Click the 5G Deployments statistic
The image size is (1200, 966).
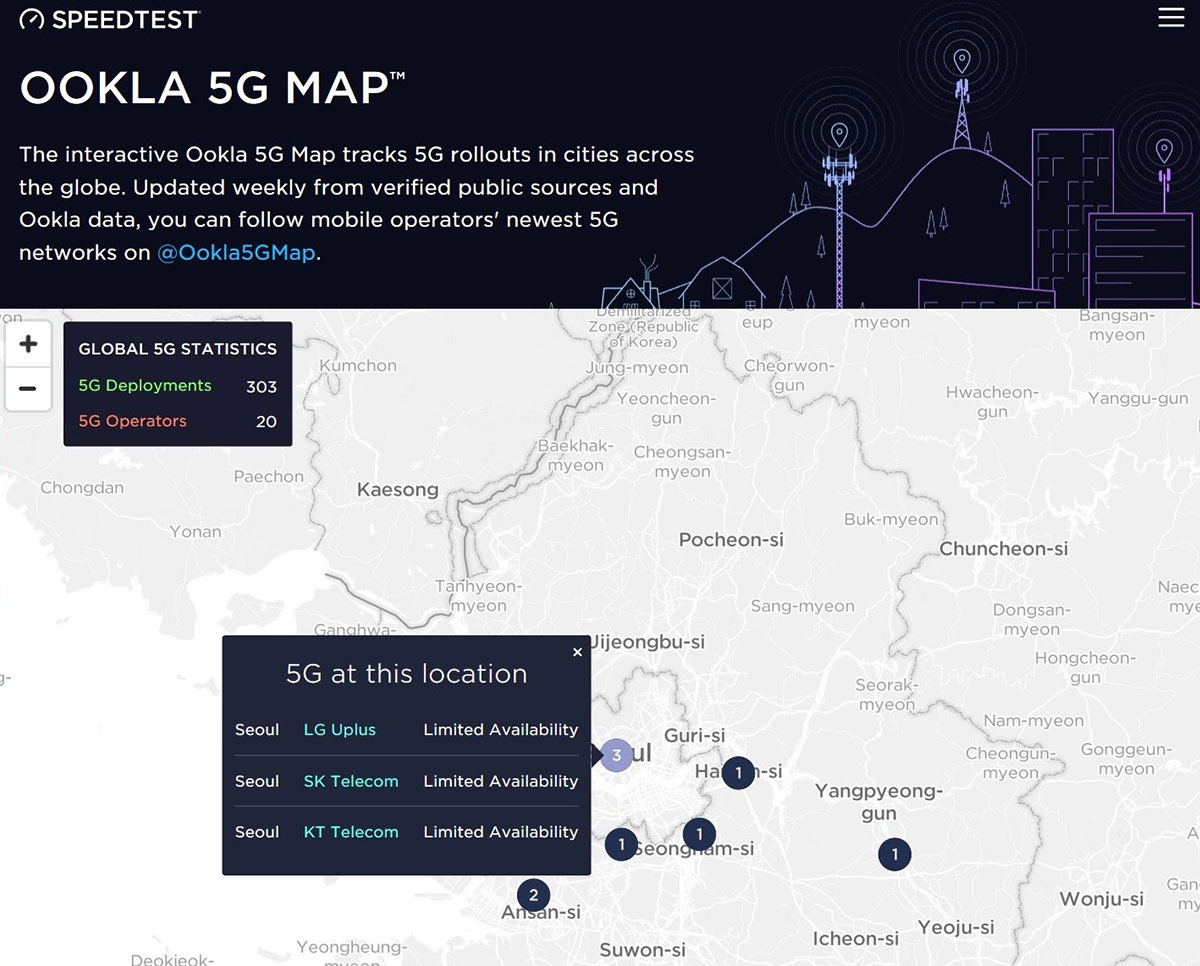coord(145,386)
